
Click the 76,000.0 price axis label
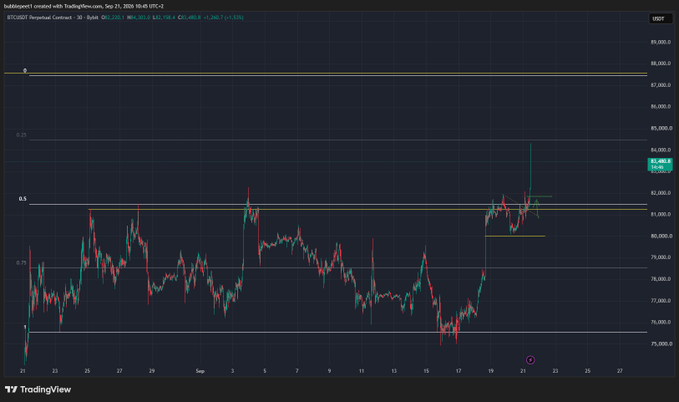click(x=661, y=322)
